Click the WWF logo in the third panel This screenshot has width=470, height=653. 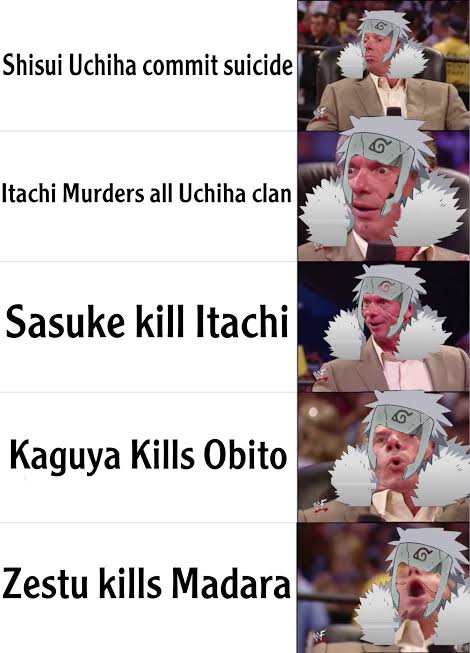coord(321,375)
